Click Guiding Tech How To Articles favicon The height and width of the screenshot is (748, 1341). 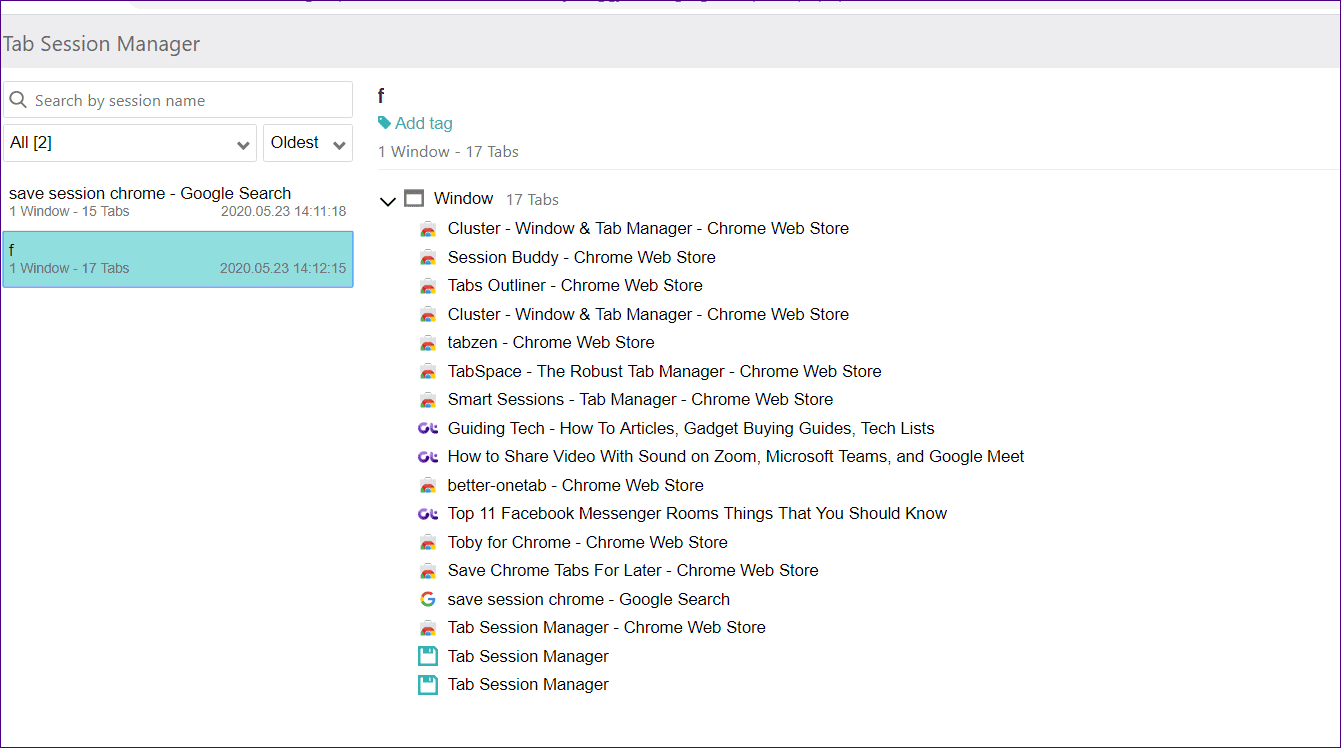coord(428,428)
